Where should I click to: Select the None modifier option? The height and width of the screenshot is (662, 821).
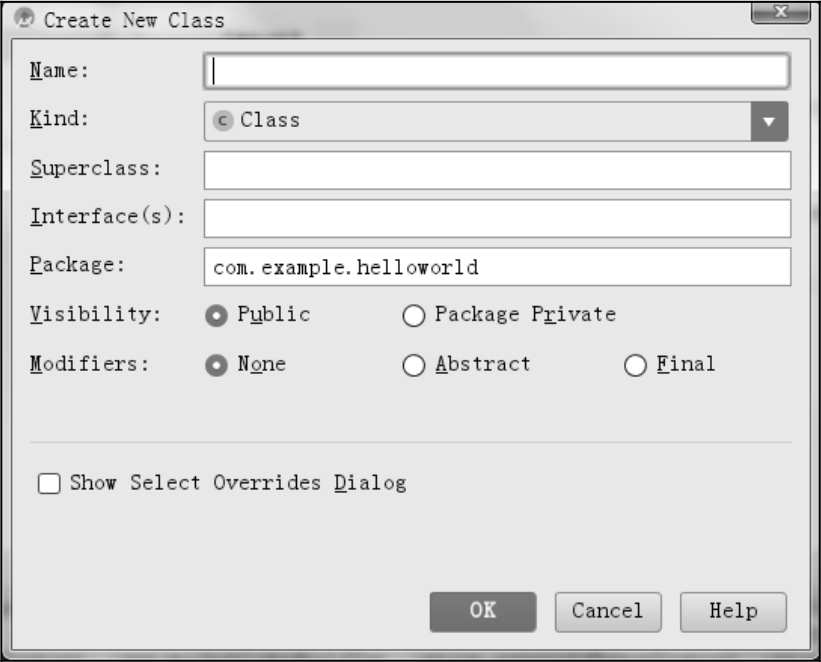click(215, 365)
